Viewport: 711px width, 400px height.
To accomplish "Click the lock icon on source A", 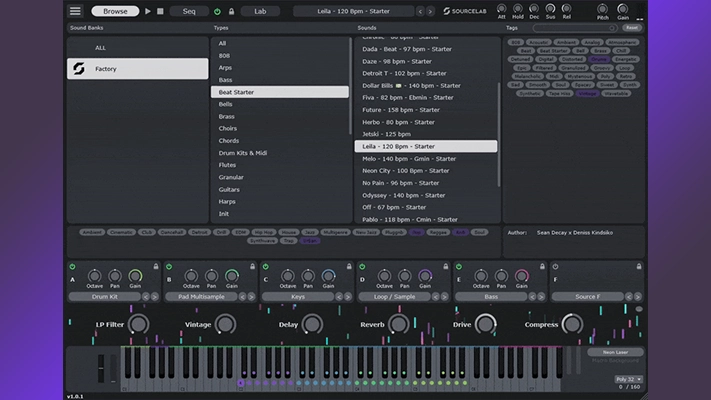I will click(x=154, y=267).
